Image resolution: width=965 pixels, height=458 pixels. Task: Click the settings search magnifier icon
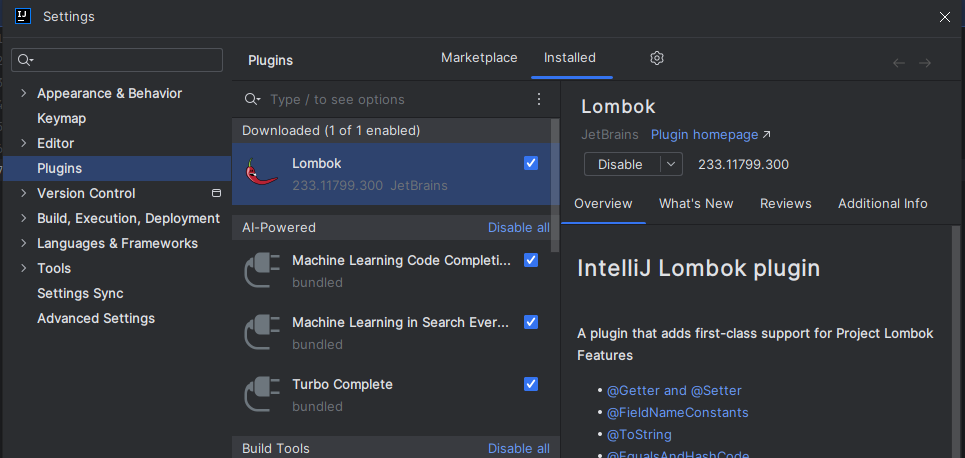click(25, 60)
